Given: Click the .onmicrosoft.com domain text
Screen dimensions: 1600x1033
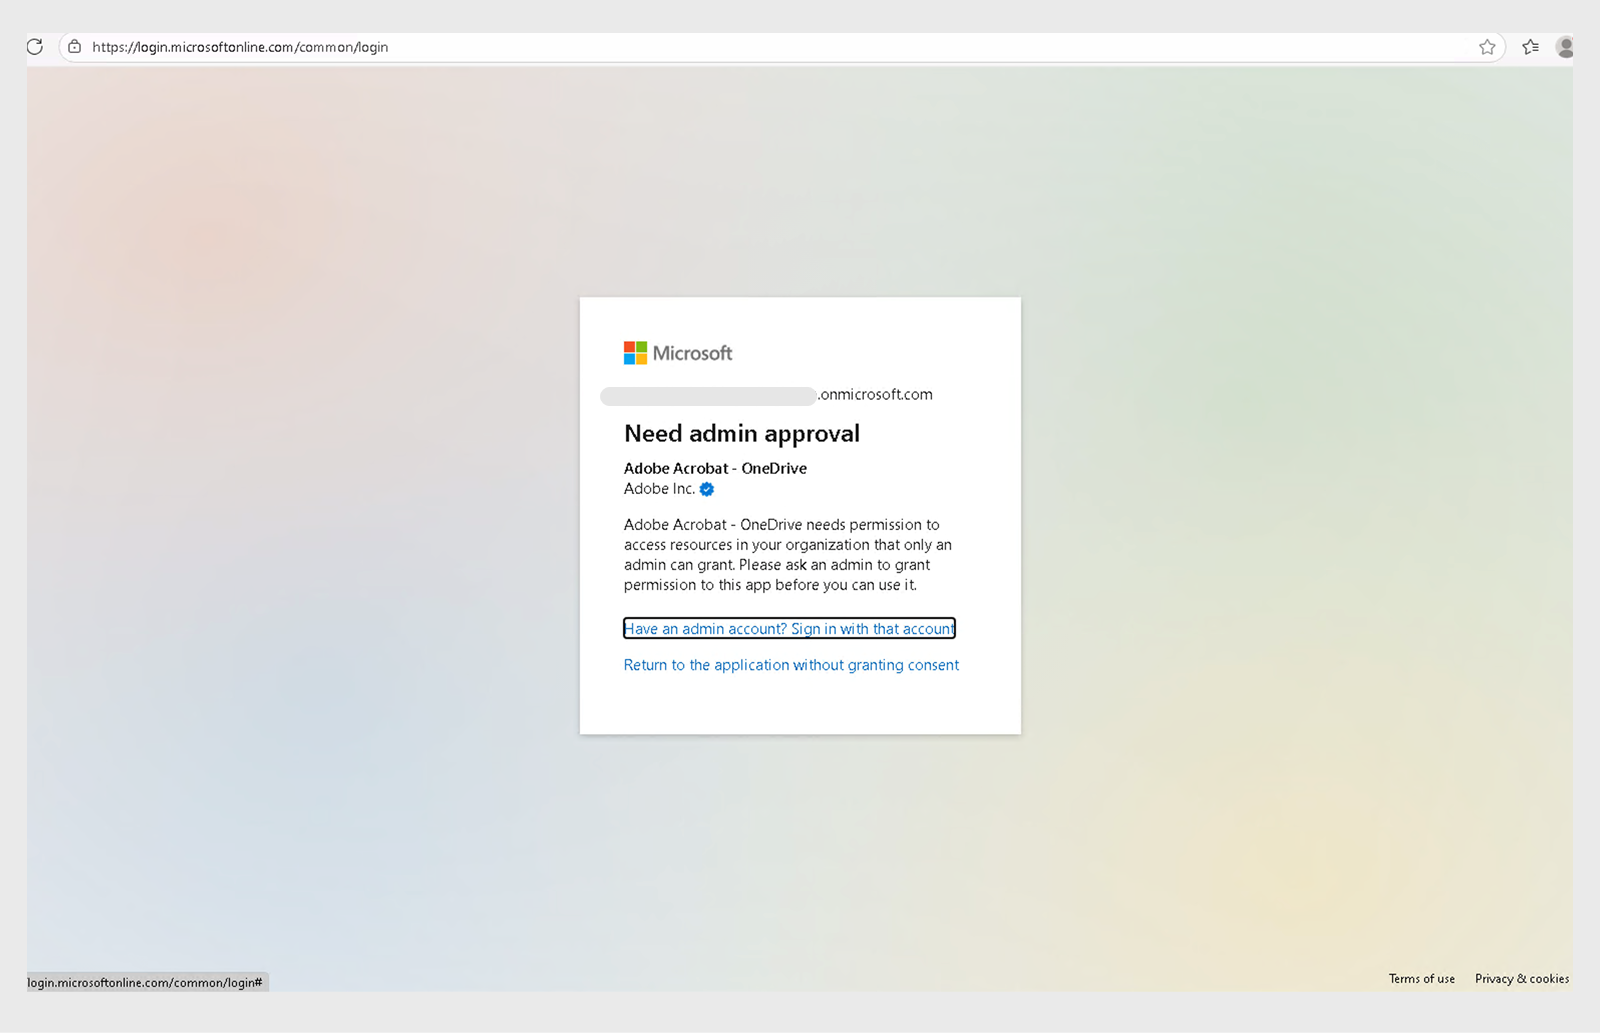Looking at the screenshot, I should pos(875,394).
